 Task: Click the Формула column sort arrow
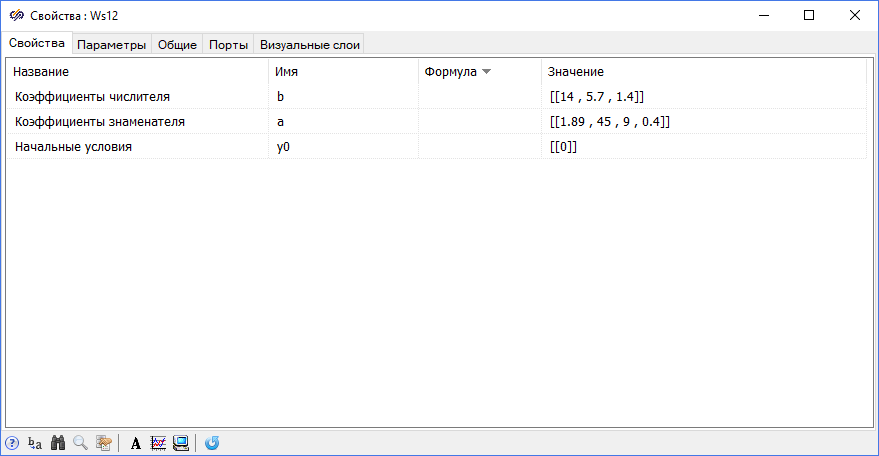coord(486,72)
